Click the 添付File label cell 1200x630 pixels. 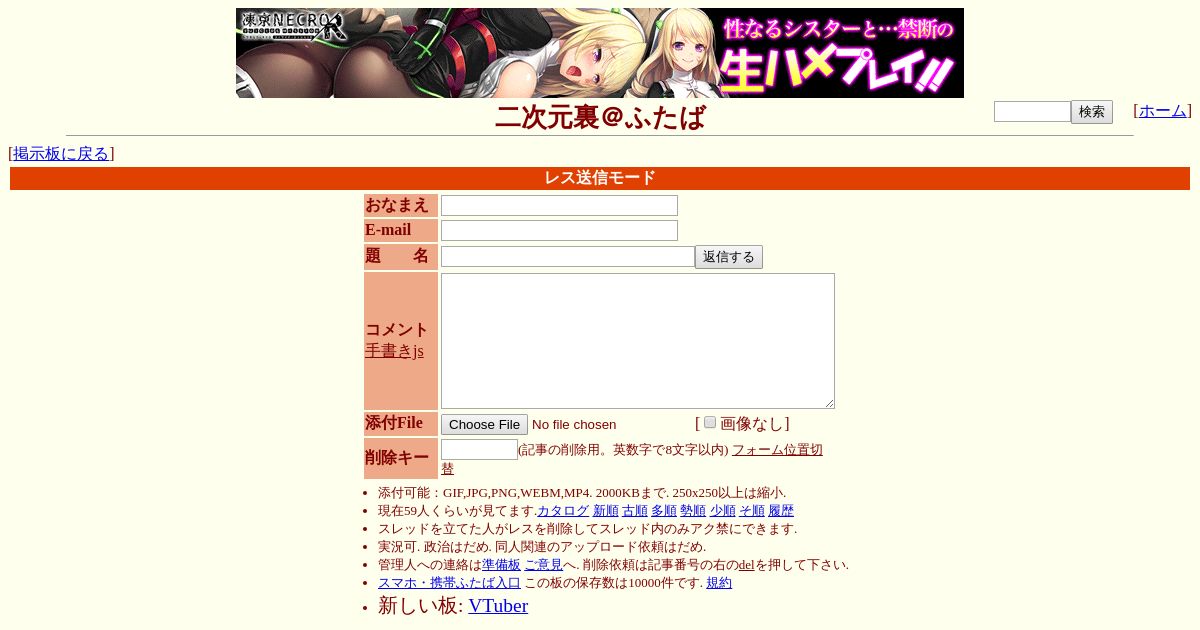401,424
